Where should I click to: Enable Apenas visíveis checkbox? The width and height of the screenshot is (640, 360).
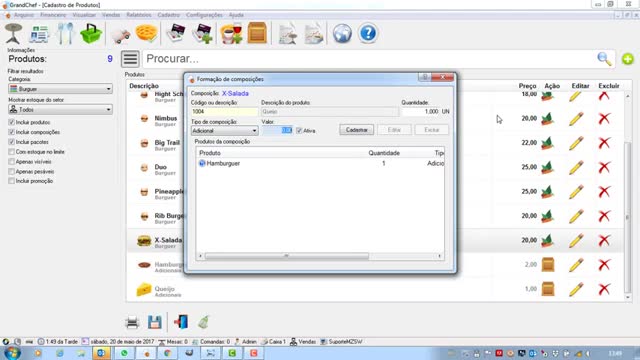11,162
